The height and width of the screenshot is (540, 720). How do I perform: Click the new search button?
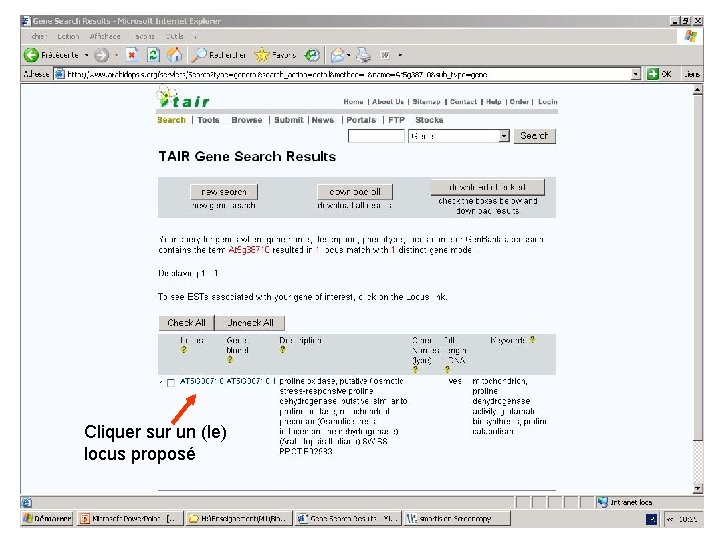tap(224, 192)
